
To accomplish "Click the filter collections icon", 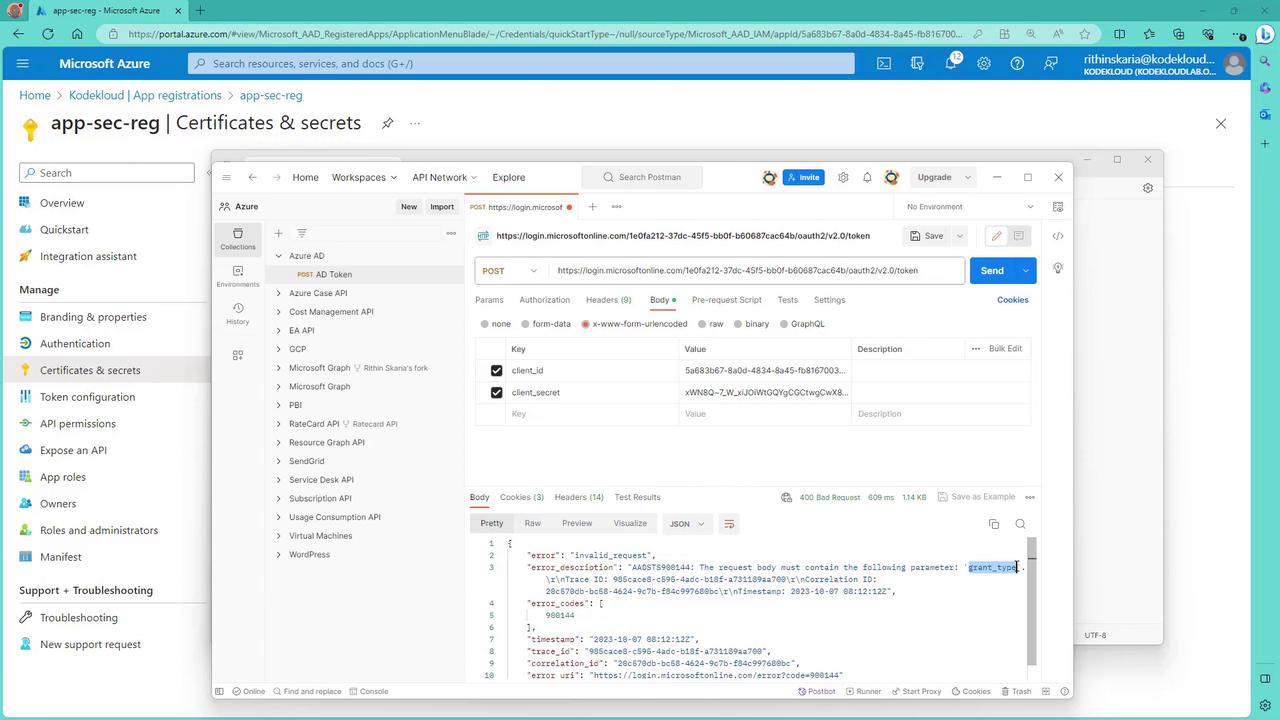I will (x=301, y=233).
